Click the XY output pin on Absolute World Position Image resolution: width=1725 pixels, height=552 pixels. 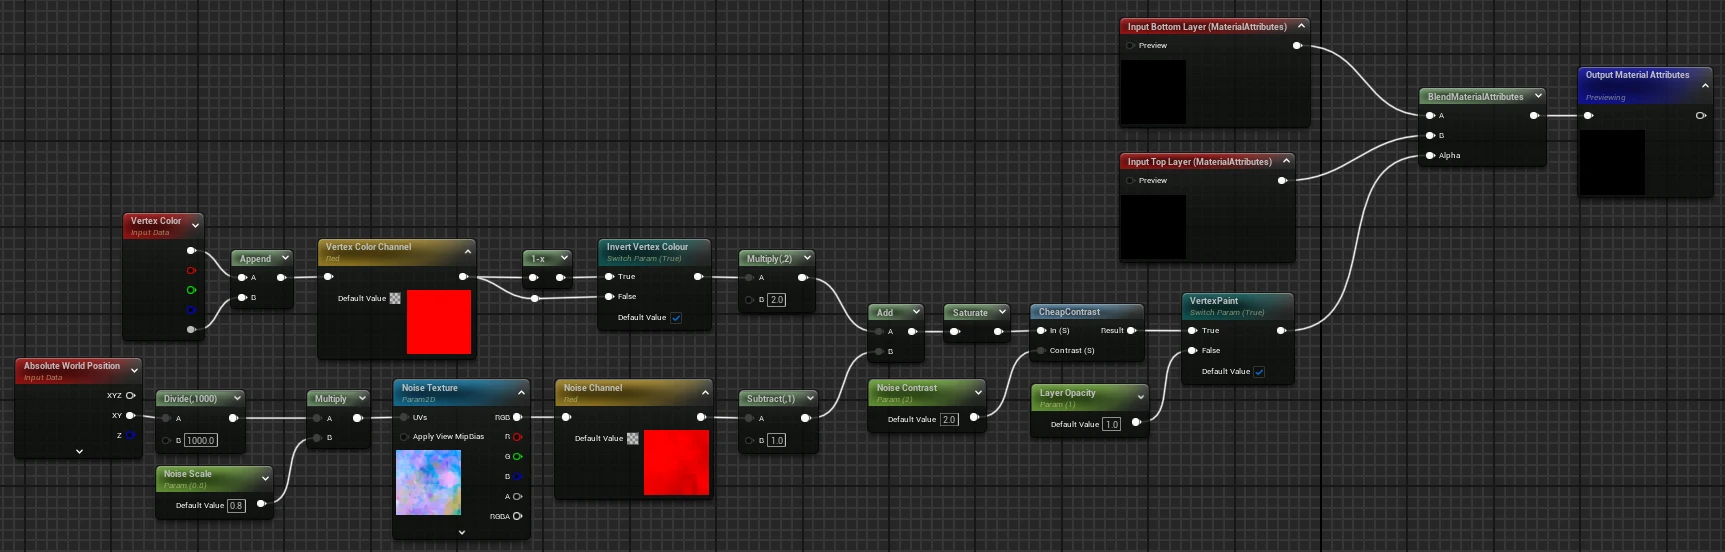tap(131, 415)
